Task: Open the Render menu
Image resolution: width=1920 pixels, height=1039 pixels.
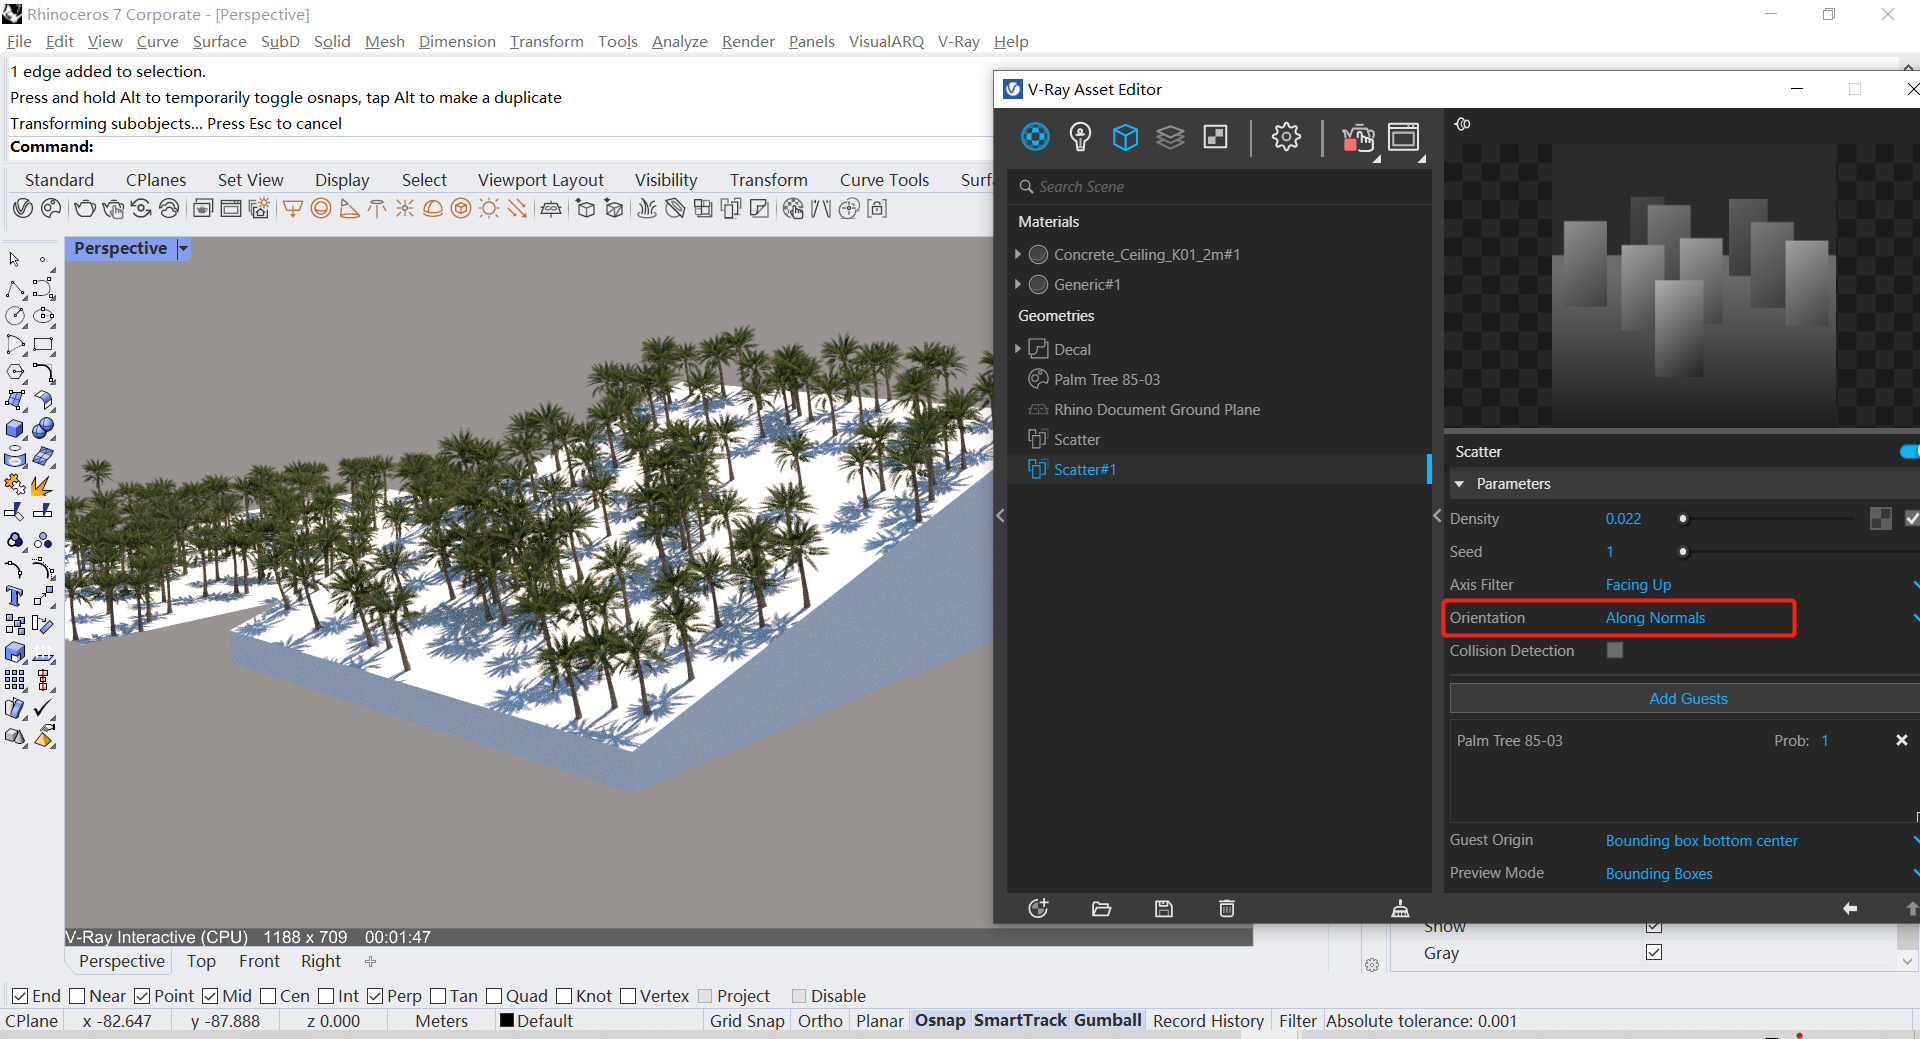Action: (748, 41)
